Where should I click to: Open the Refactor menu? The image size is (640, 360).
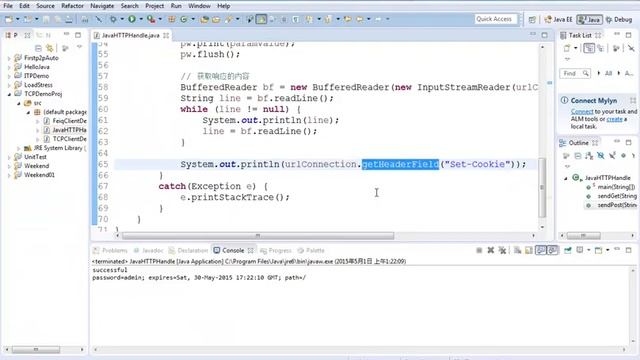click(x=72, y=6)
